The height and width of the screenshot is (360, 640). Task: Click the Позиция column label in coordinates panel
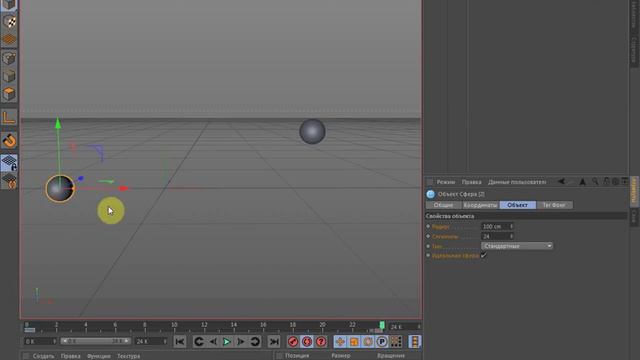[x=297, y=356]
